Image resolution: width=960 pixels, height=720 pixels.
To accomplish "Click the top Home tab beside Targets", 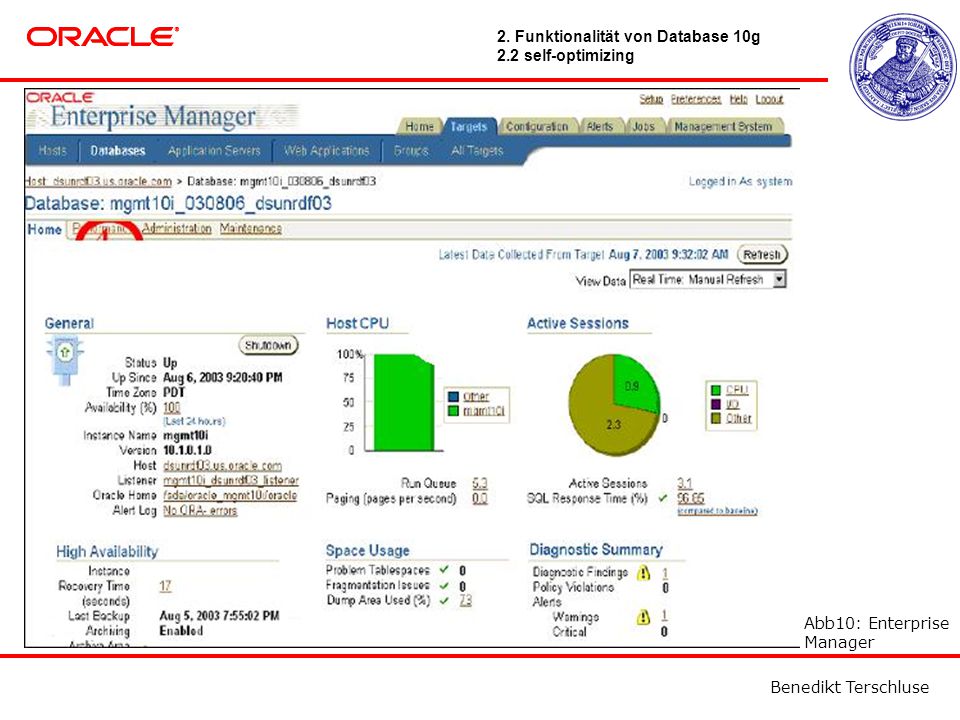I will [x=419, y=127].
